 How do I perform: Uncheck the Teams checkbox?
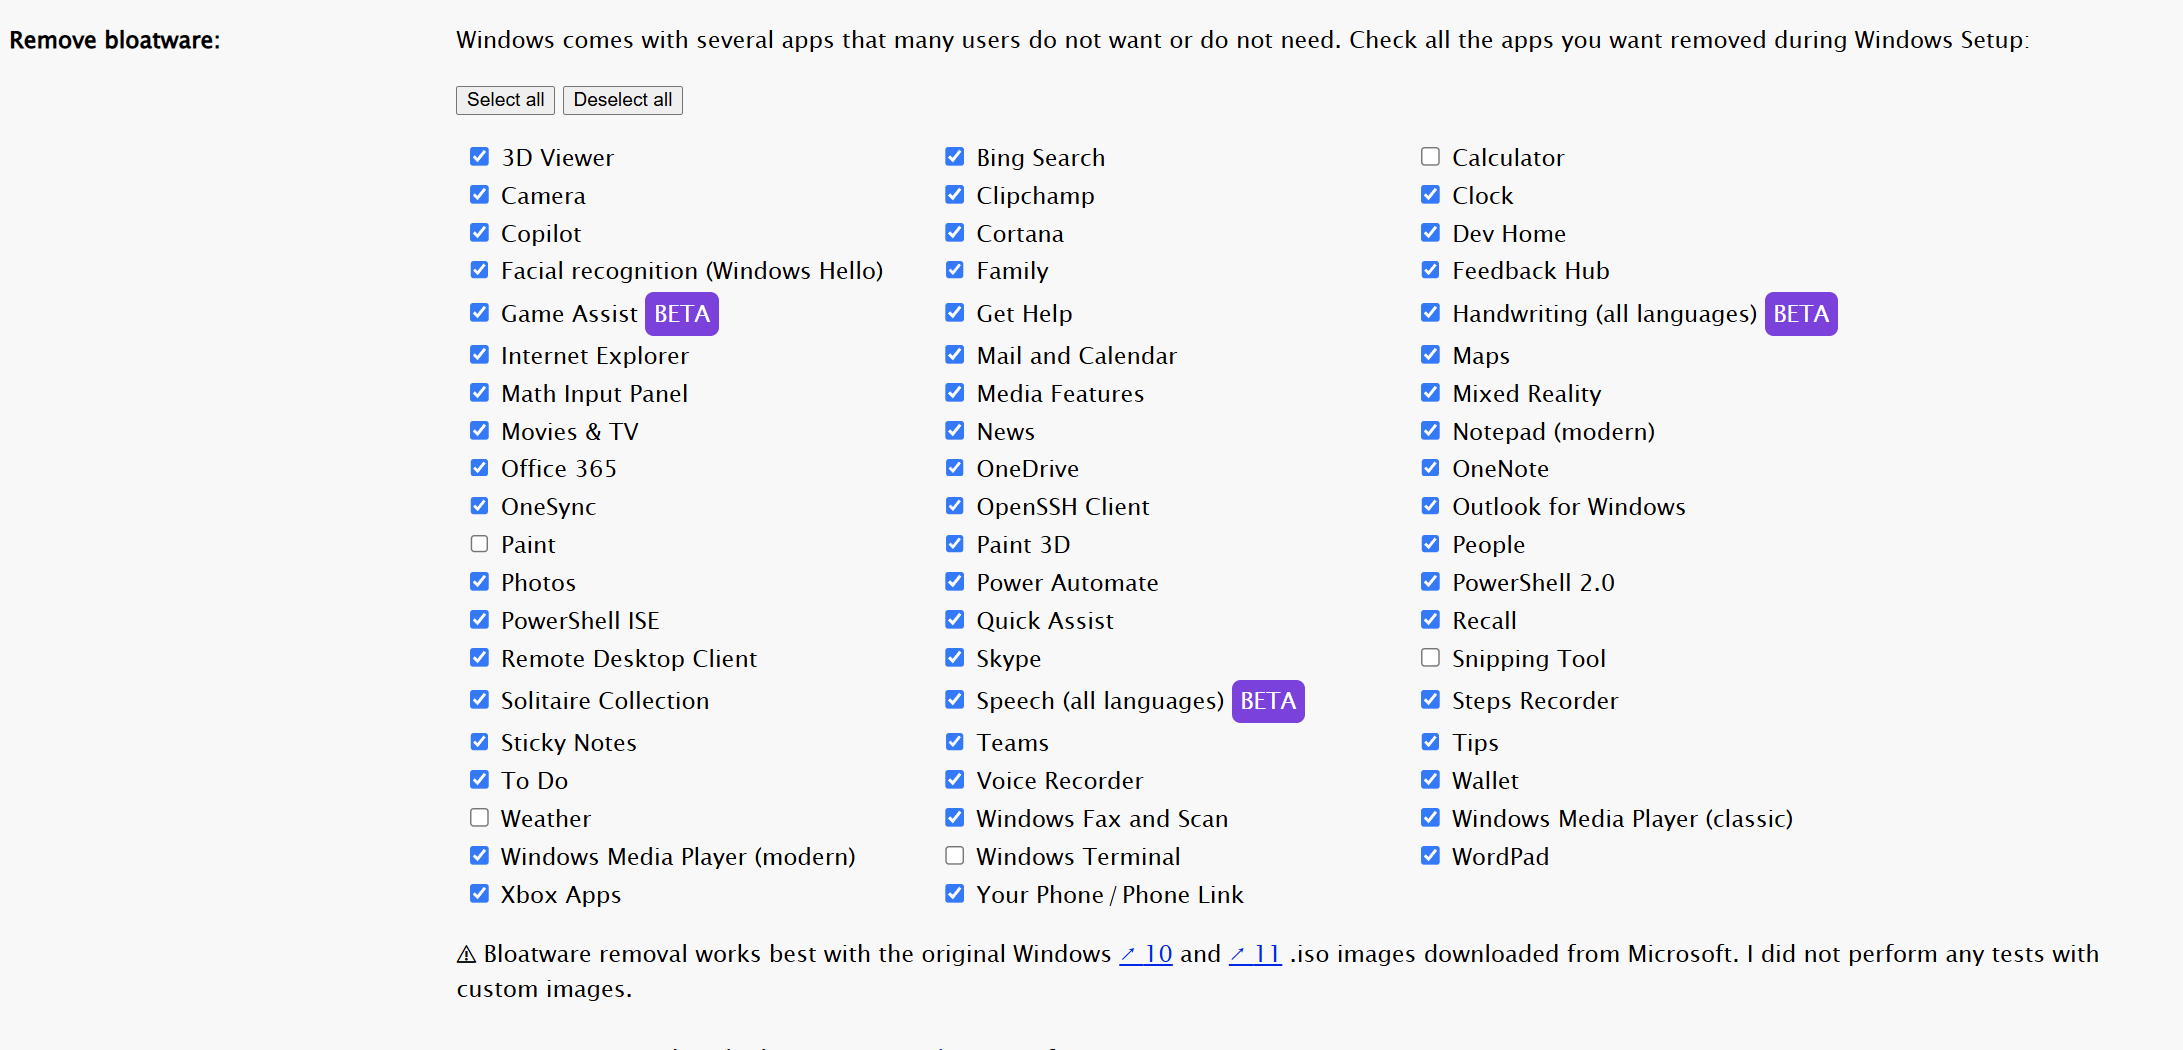coord(955,742)
